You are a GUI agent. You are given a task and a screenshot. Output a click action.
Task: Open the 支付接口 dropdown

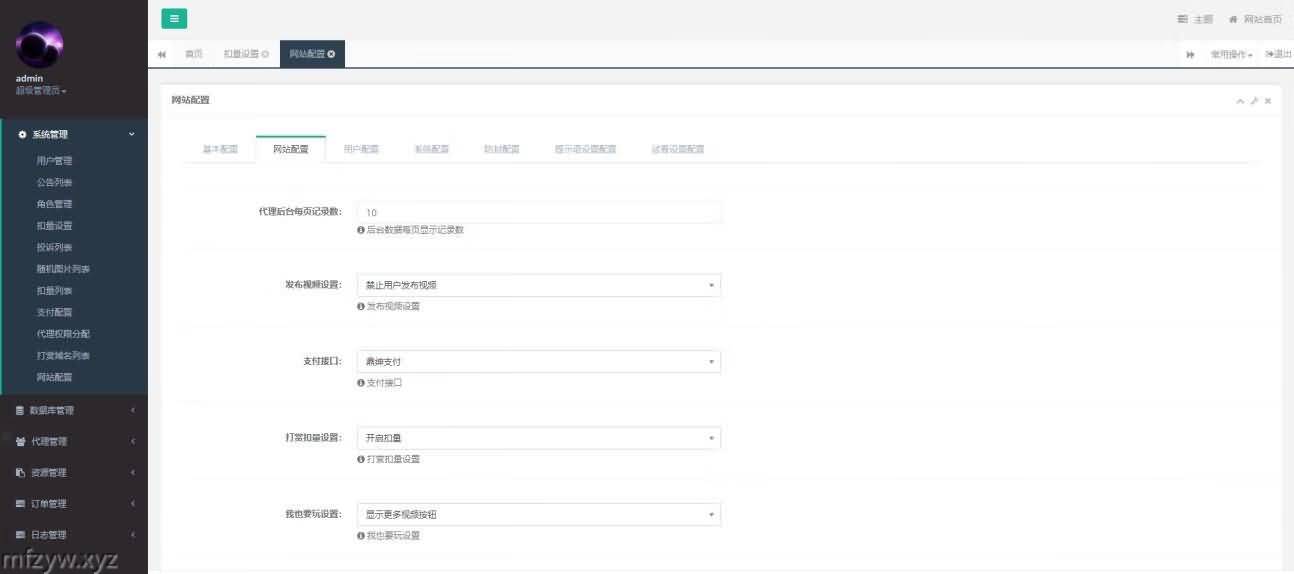(x=538, y=361)
